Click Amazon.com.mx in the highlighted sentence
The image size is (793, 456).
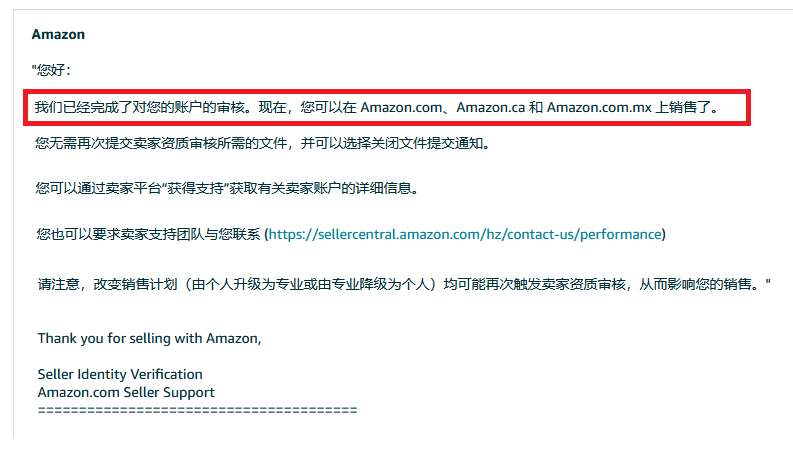click(x=599, y=108)
